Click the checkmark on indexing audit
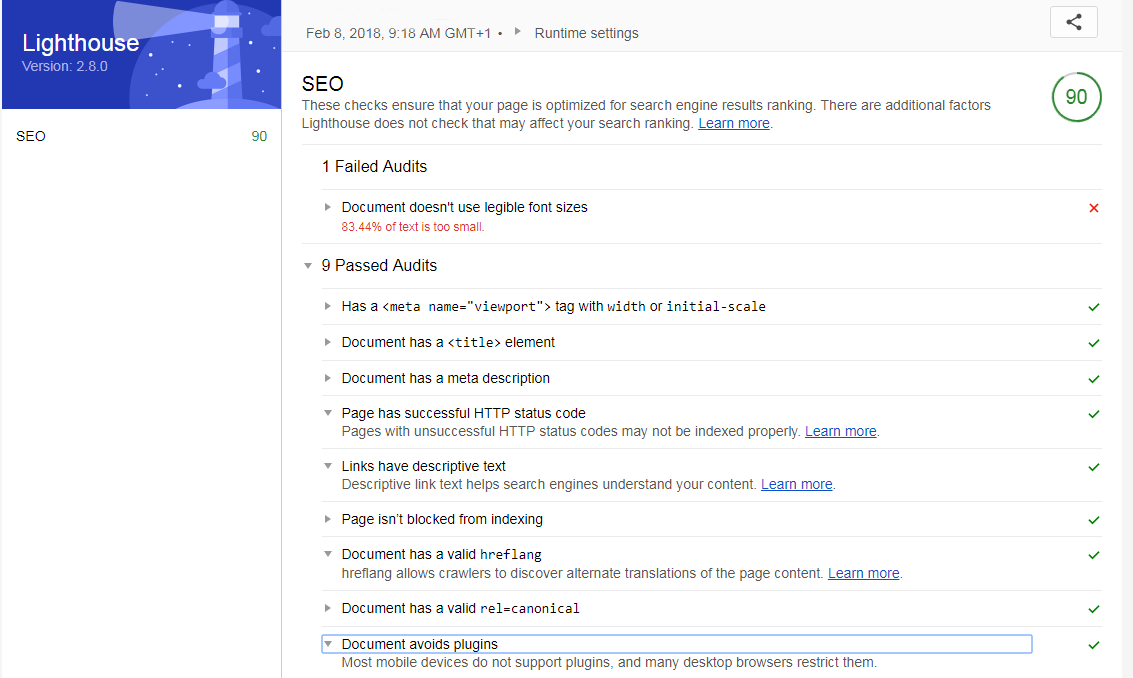1133x678 pixels. point(1093,519)
